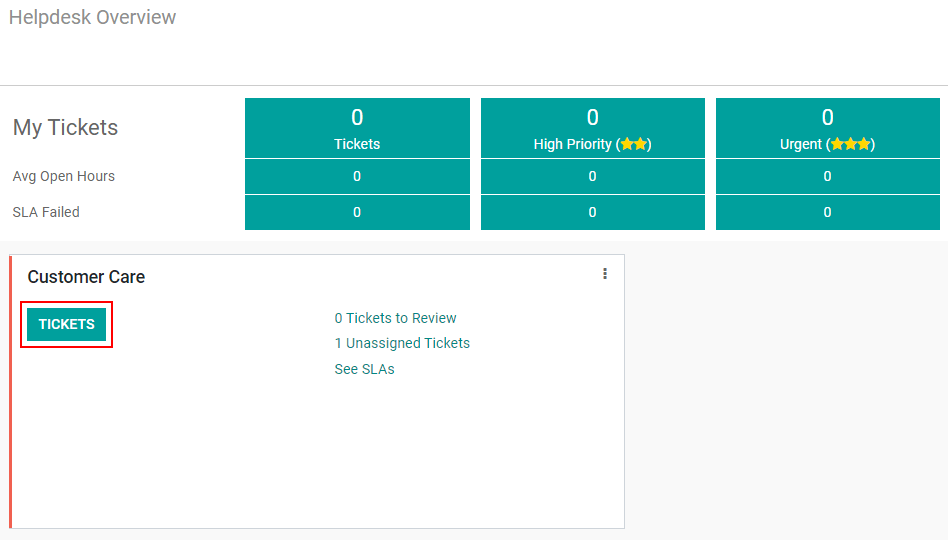Open the 1 Unassigned Tickets link
948x540 pixels.
[402, 343]
